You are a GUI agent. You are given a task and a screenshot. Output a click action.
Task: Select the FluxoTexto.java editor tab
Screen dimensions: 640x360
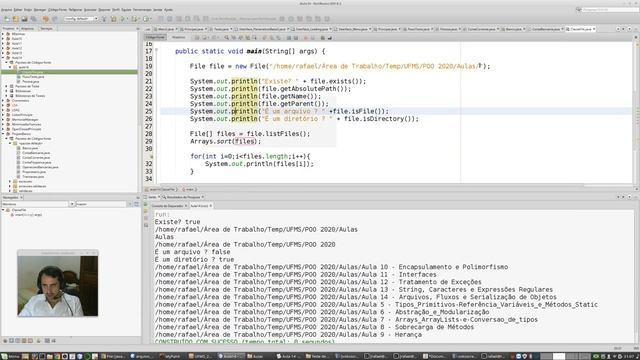coord(419,29)
